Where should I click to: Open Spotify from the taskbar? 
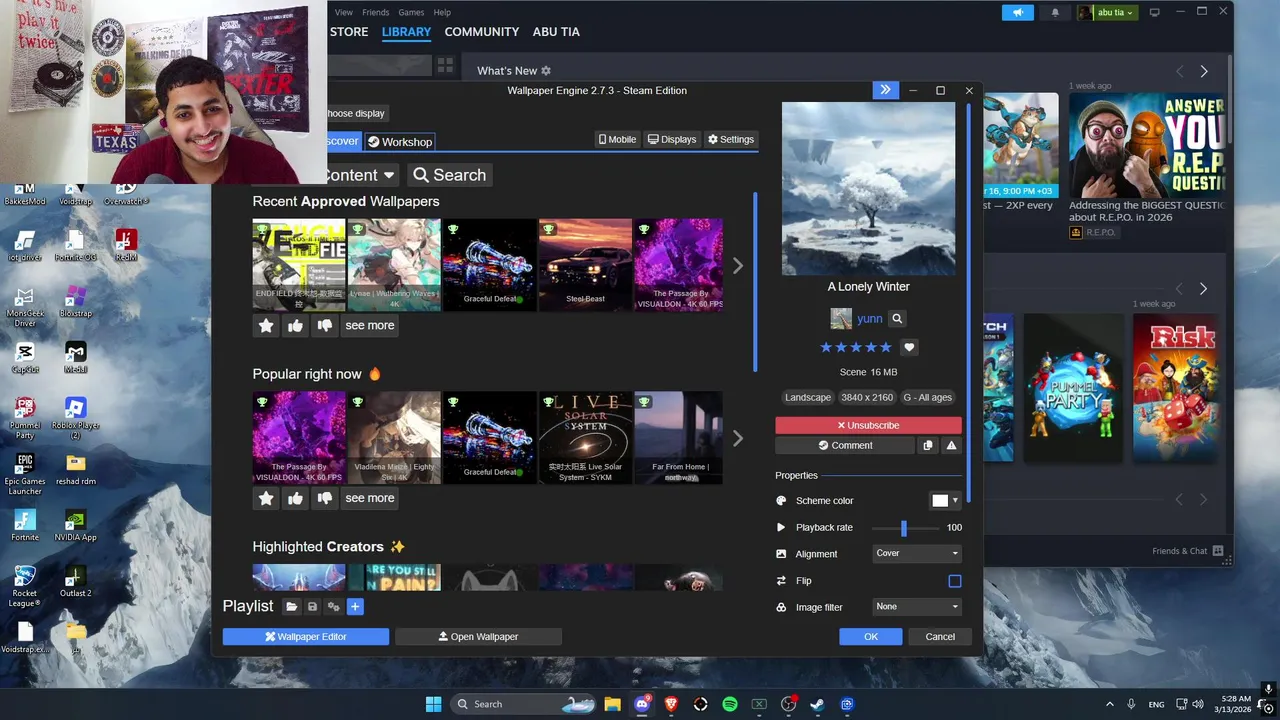[x=730, y=704]
